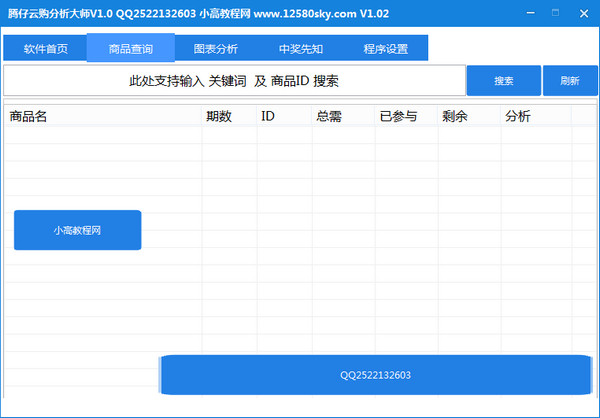Select the 商品查询 tab
The image size is (600, 418).
click(130, 48)
